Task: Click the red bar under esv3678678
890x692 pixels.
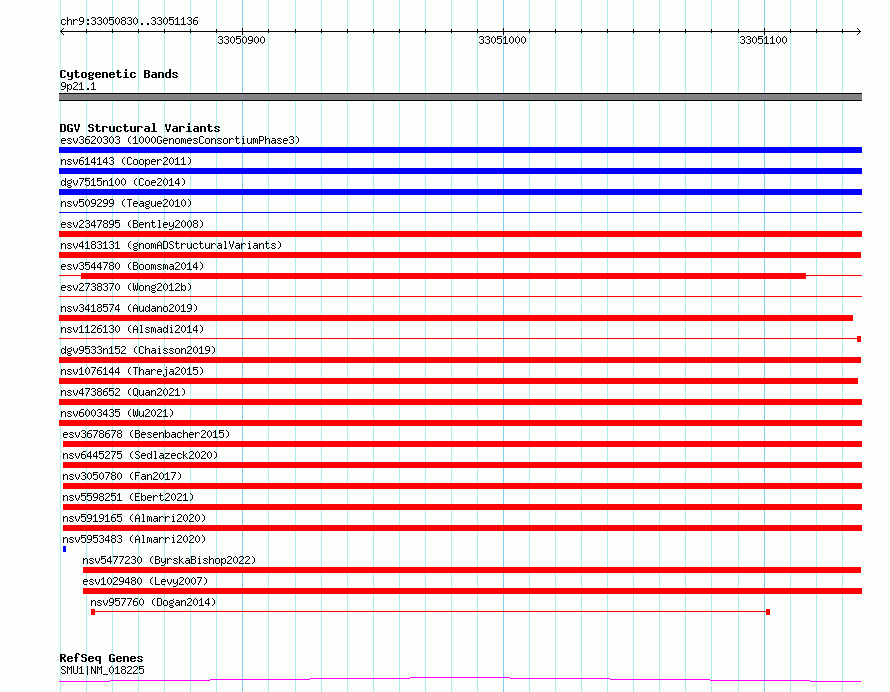Action: (x=462, y=444)
